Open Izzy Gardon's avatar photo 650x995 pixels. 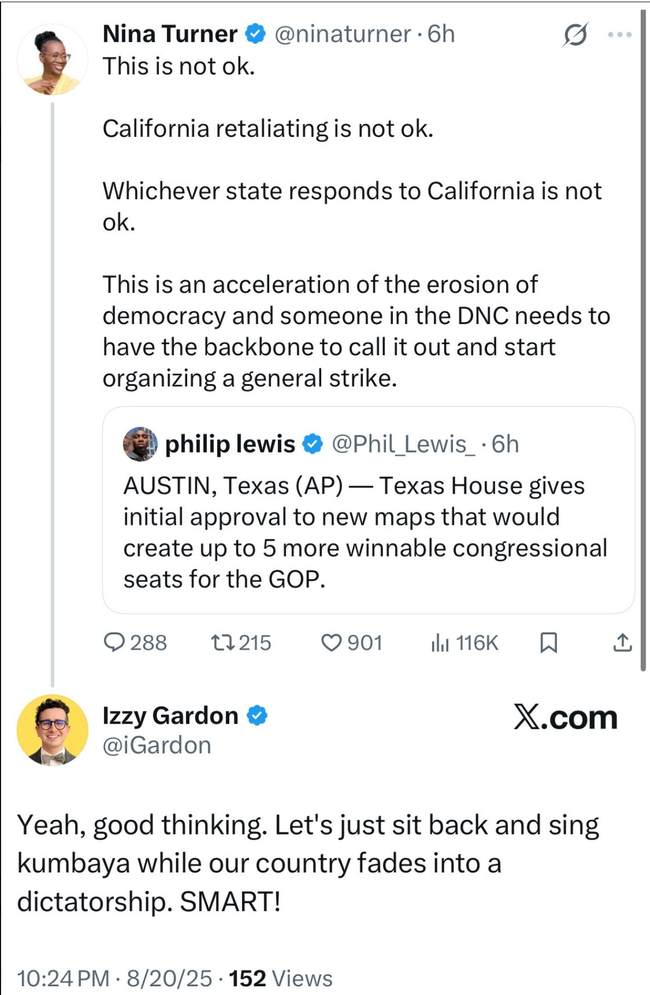click(52, 730)
